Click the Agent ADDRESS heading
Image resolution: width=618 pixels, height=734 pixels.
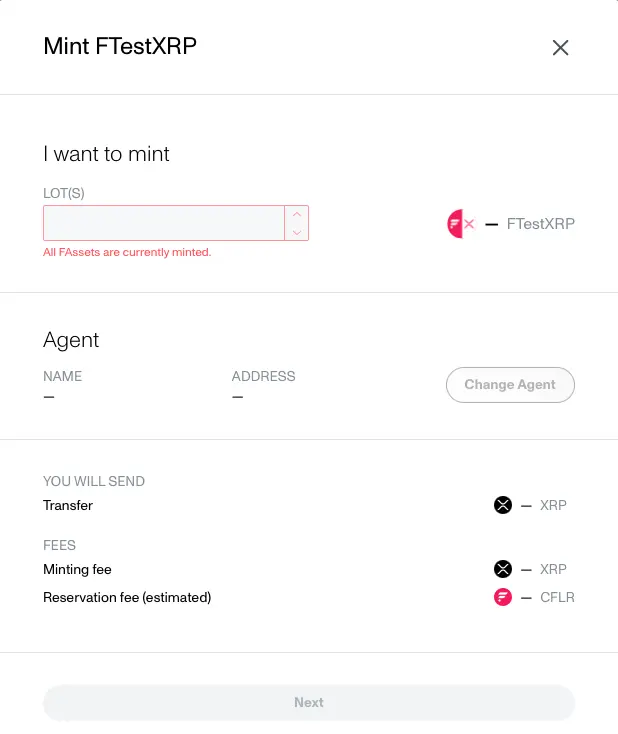[263, 376]
